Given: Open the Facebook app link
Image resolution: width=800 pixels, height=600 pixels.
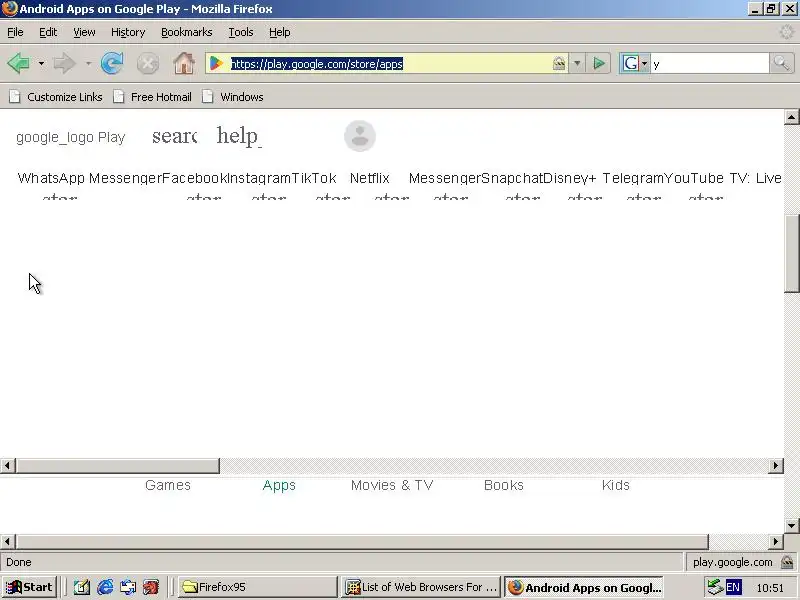Looking at the screenshot, I should click(x=194, y=178).
